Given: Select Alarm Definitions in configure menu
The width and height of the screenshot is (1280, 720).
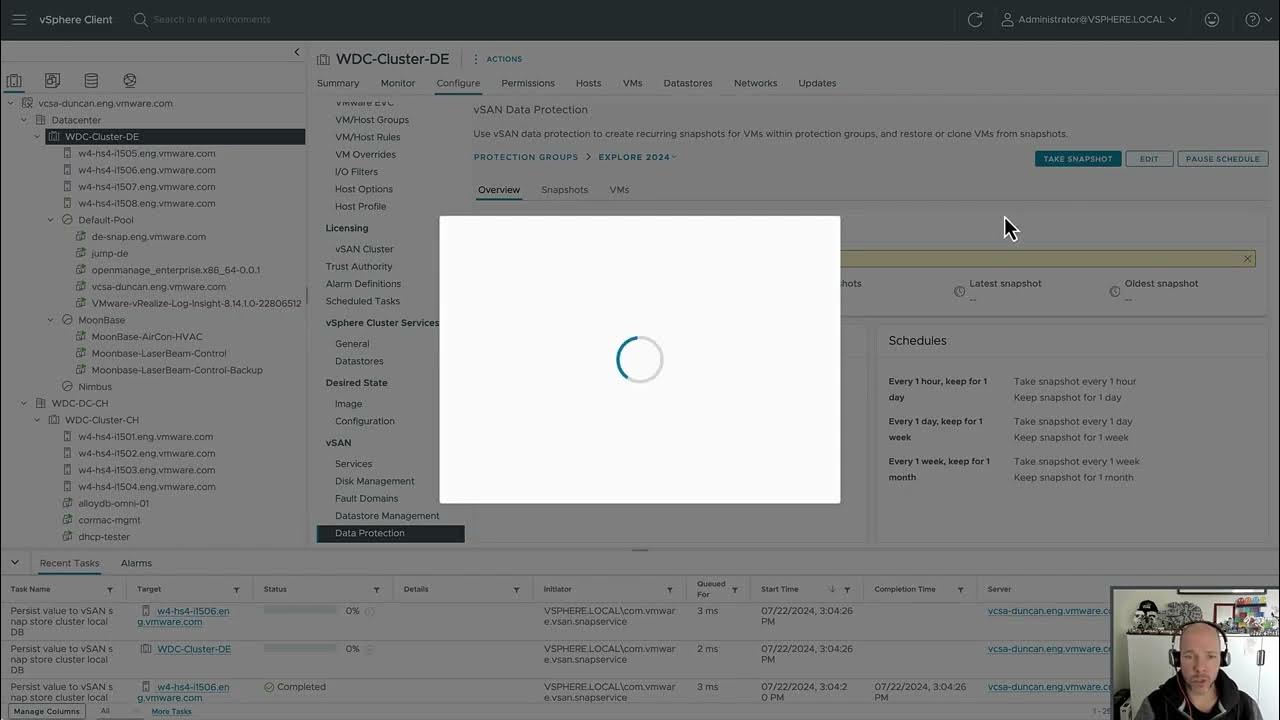Looking at the screenshot, I should 363,284.
